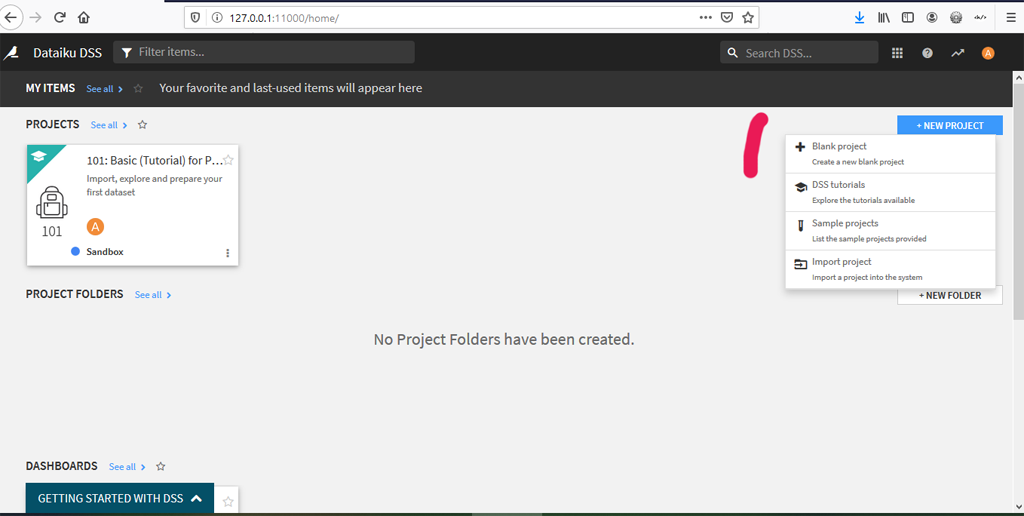The height and width of the screenshot is (516, 1024).
Task: Open the applications grid menu icon
Action: (897, 53)
